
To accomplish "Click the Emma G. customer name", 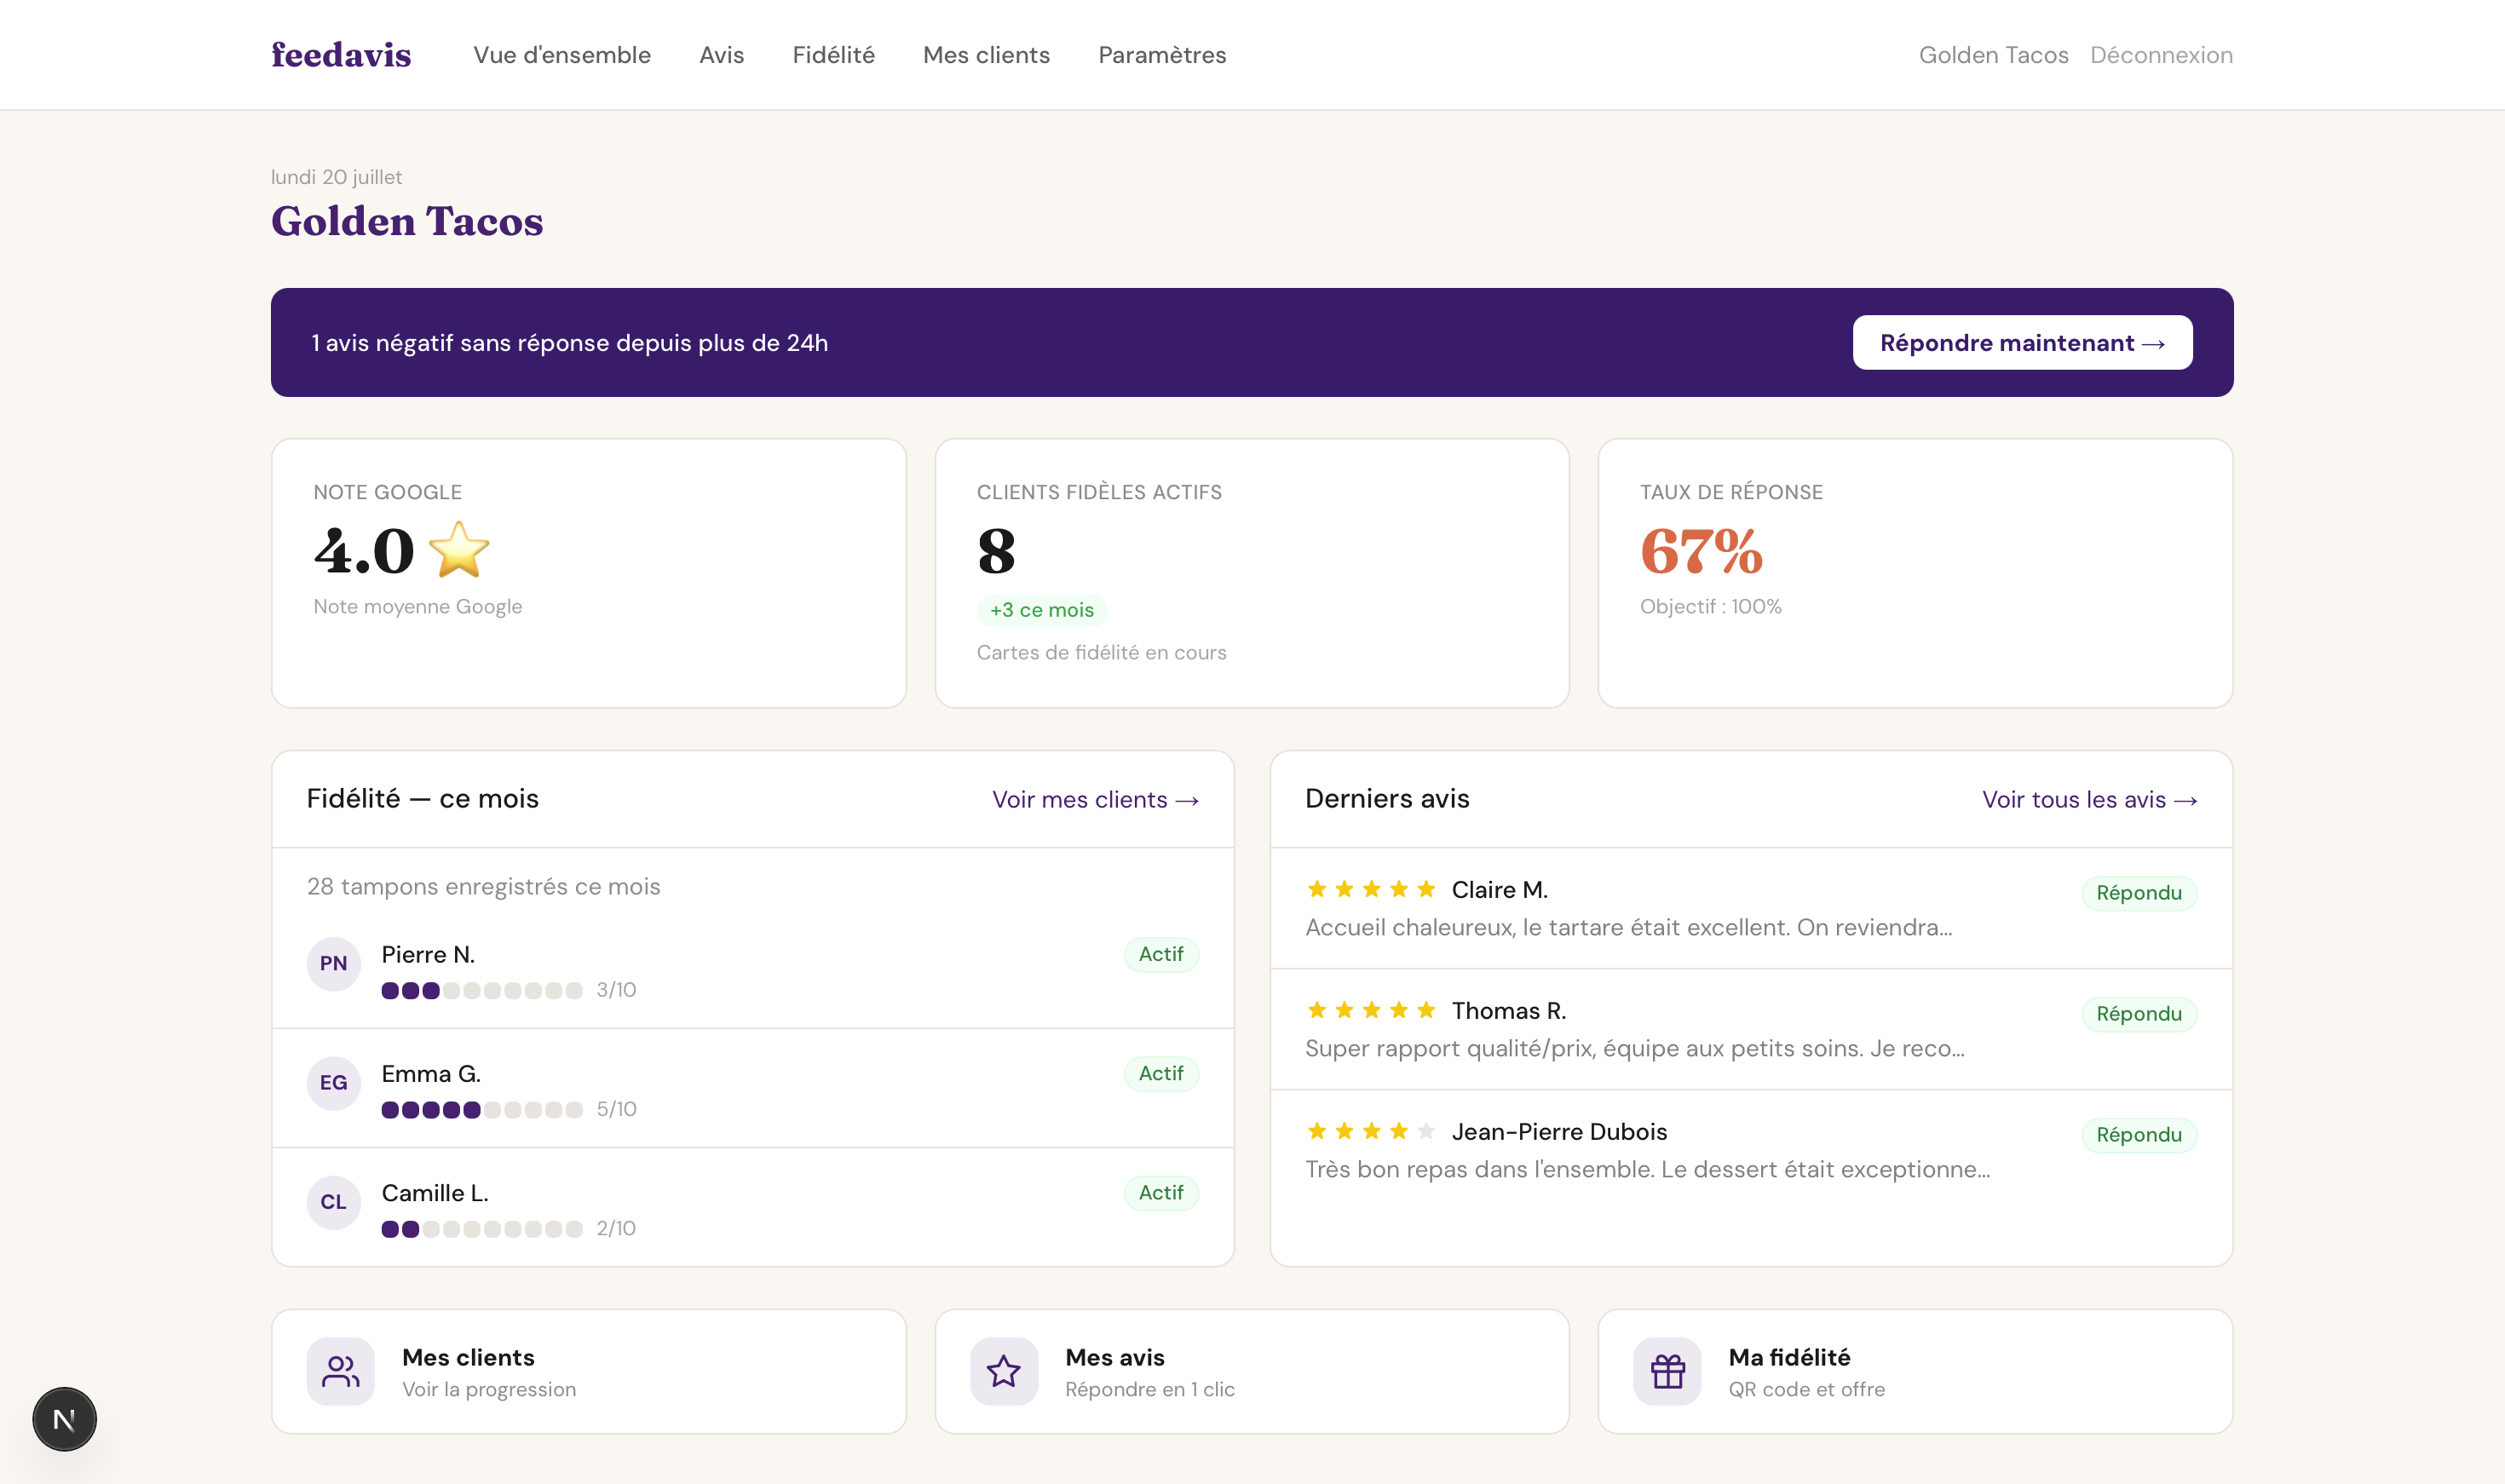I will click(431, 1074).
